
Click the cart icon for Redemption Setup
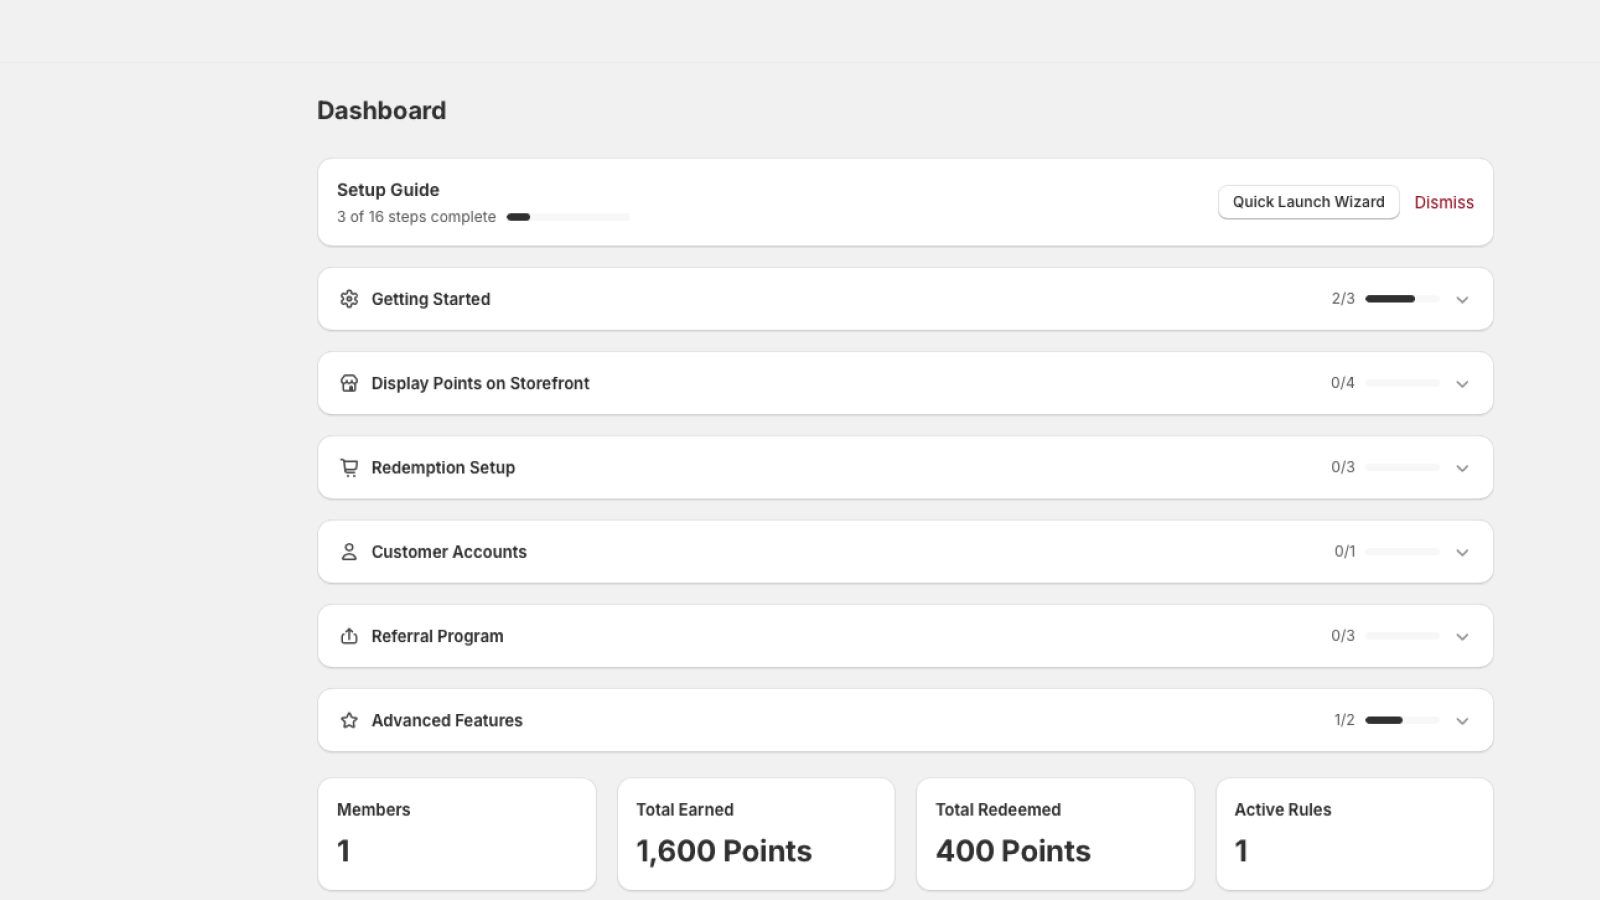point(349,467)
